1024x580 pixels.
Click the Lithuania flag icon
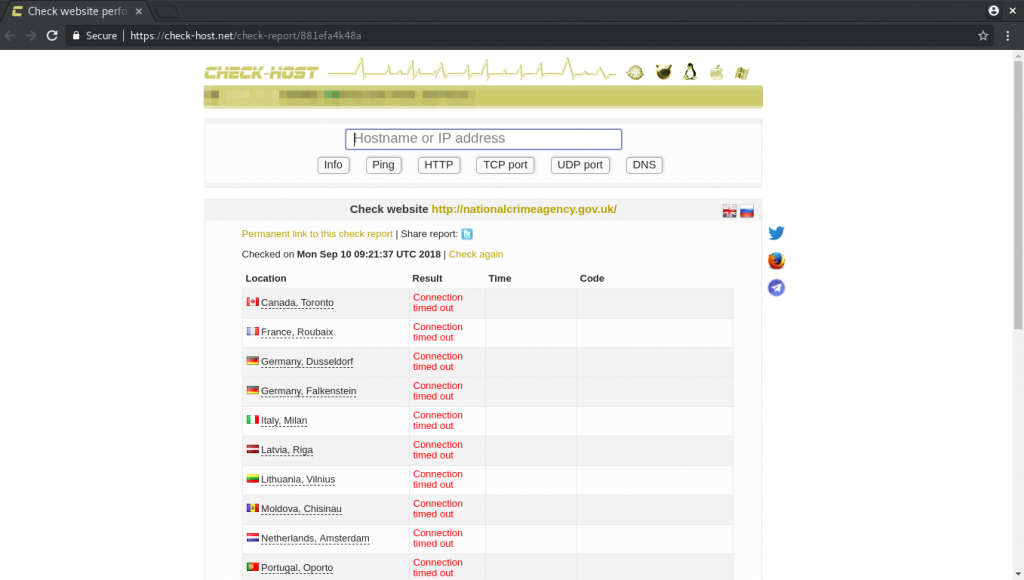point(253,479)
